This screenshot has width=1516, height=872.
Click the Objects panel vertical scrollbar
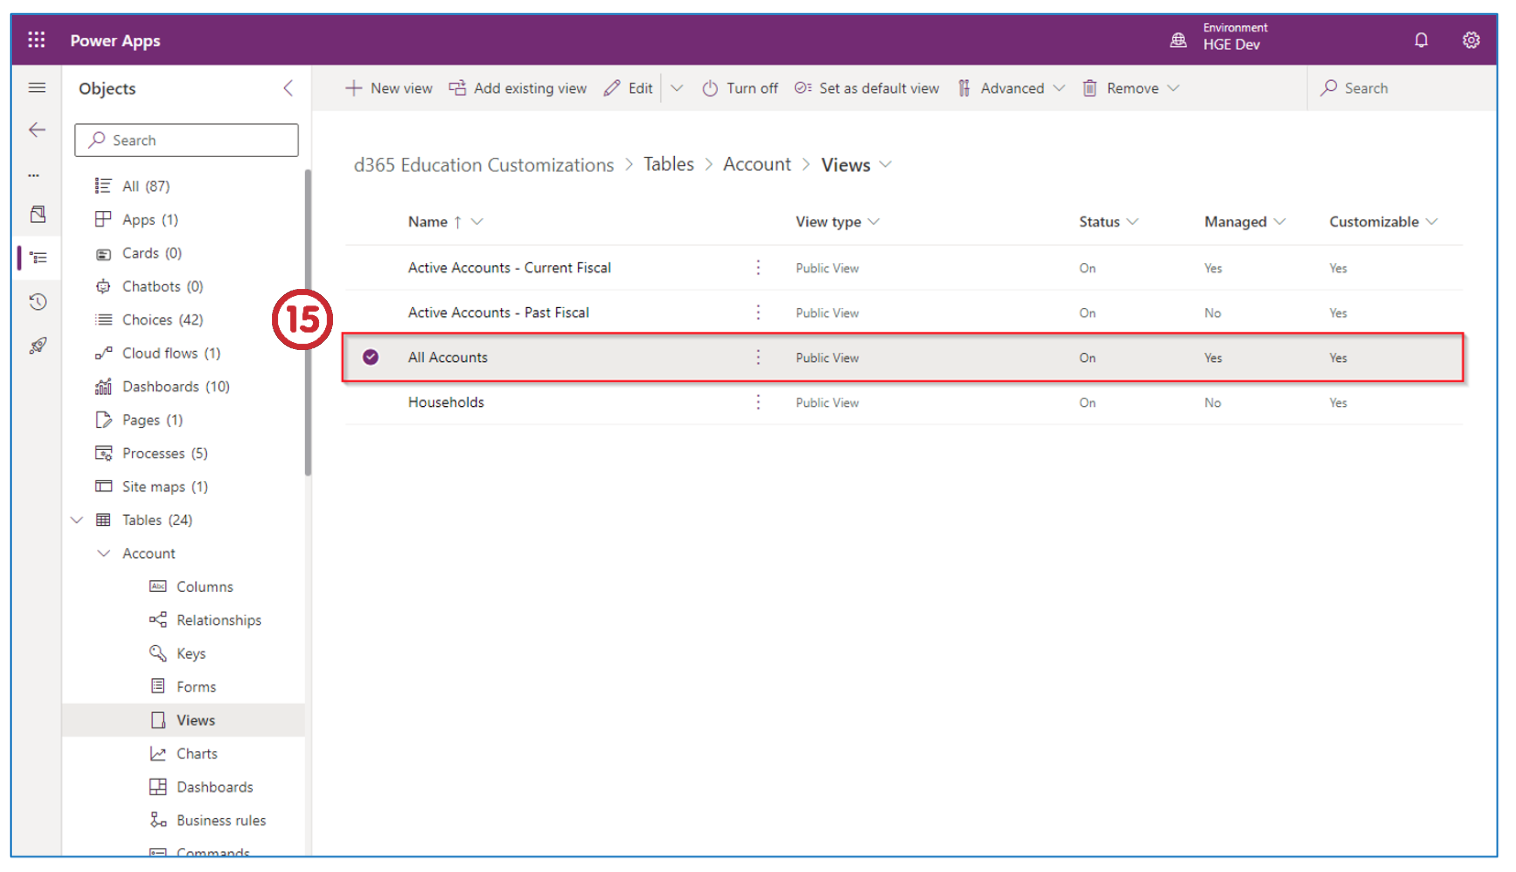pyautogui.click(x=308, y=320)
